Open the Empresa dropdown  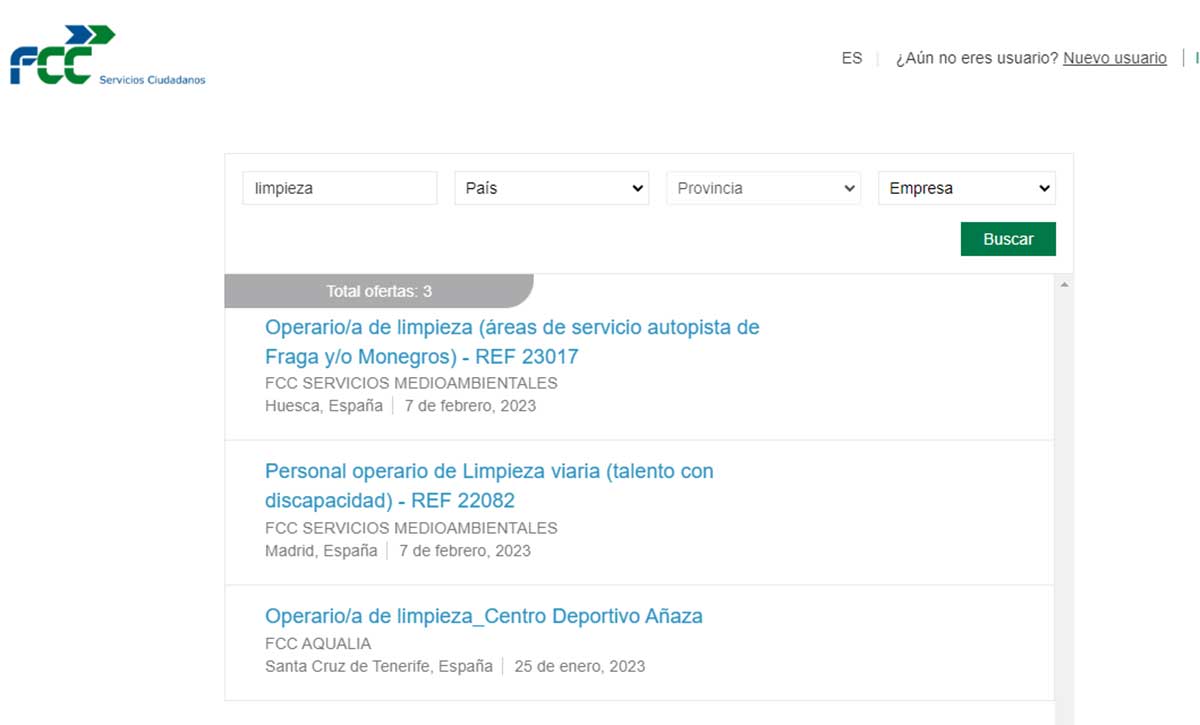966,187
